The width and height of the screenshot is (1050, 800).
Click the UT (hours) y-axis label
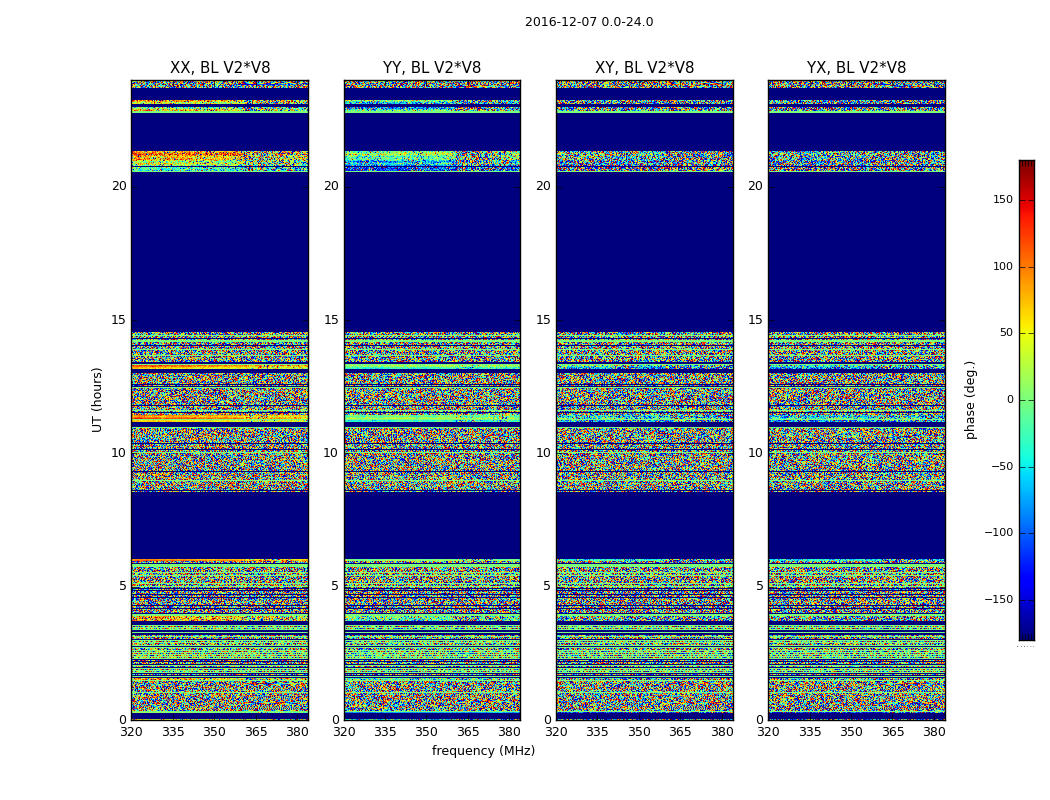[x=98, y=399]
